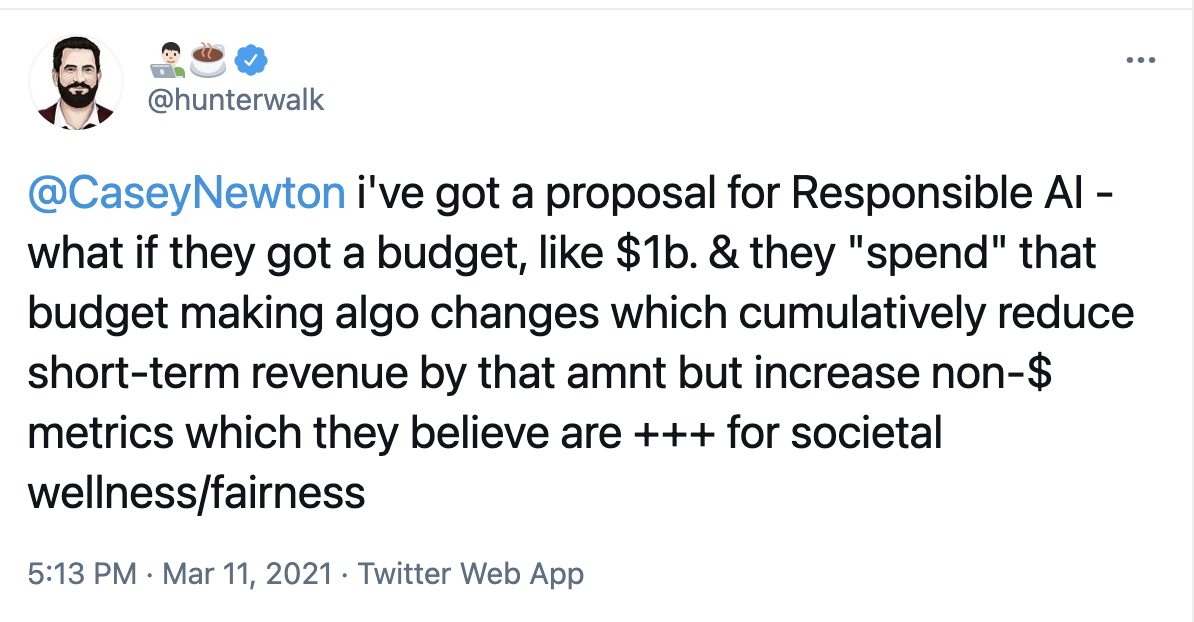Click the coffee cup emoji in display name
Image resolution: width=1194 pixels, height=622 pixels.
click(x=208, y=61)
